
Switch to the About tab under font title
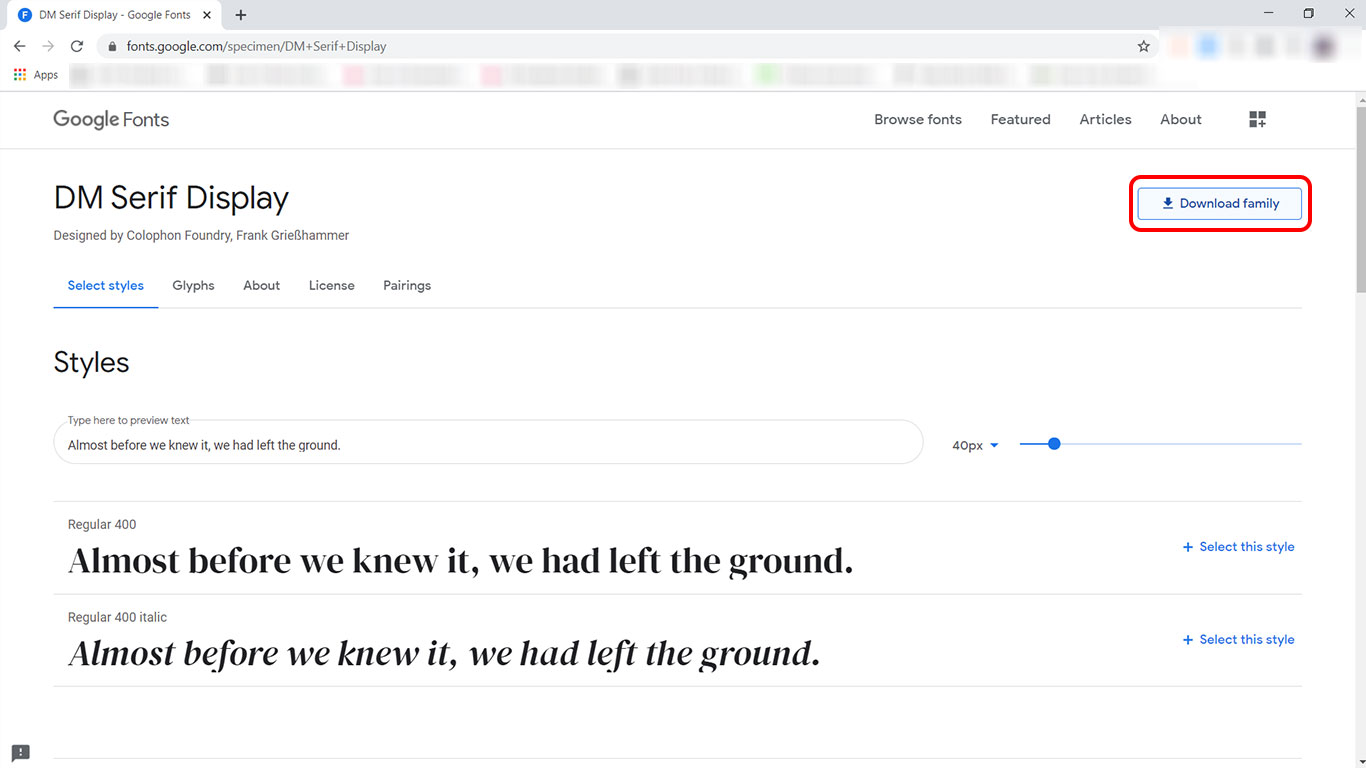(262, 285)
